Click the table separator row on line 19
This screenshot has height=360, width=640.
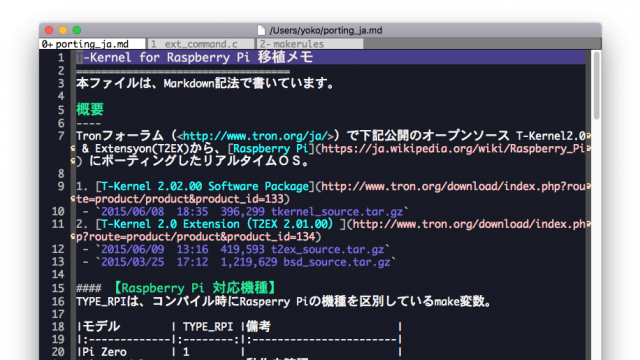240,340
